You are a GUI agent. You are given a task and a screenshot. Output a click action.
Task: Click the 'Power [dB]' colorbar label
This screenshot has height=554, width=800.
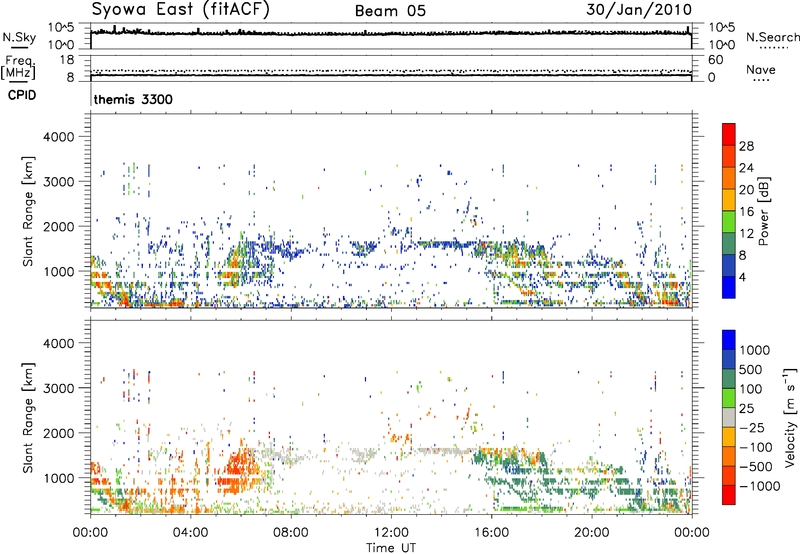763,211
